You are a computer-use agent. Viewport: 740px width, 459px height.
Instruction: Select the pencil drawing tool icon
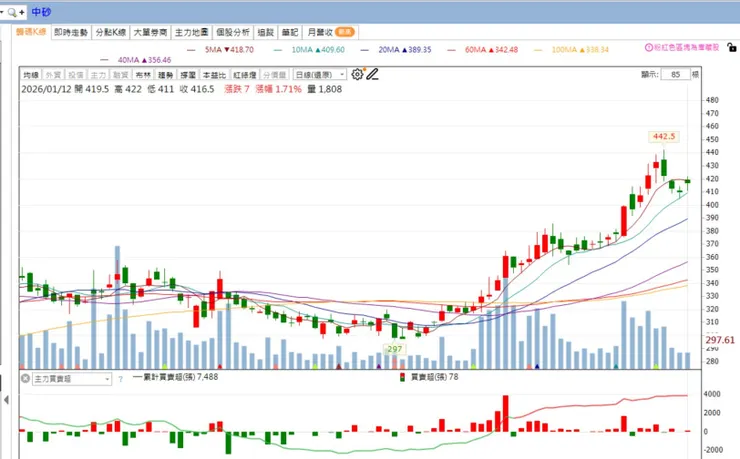(x=372, y=75)
